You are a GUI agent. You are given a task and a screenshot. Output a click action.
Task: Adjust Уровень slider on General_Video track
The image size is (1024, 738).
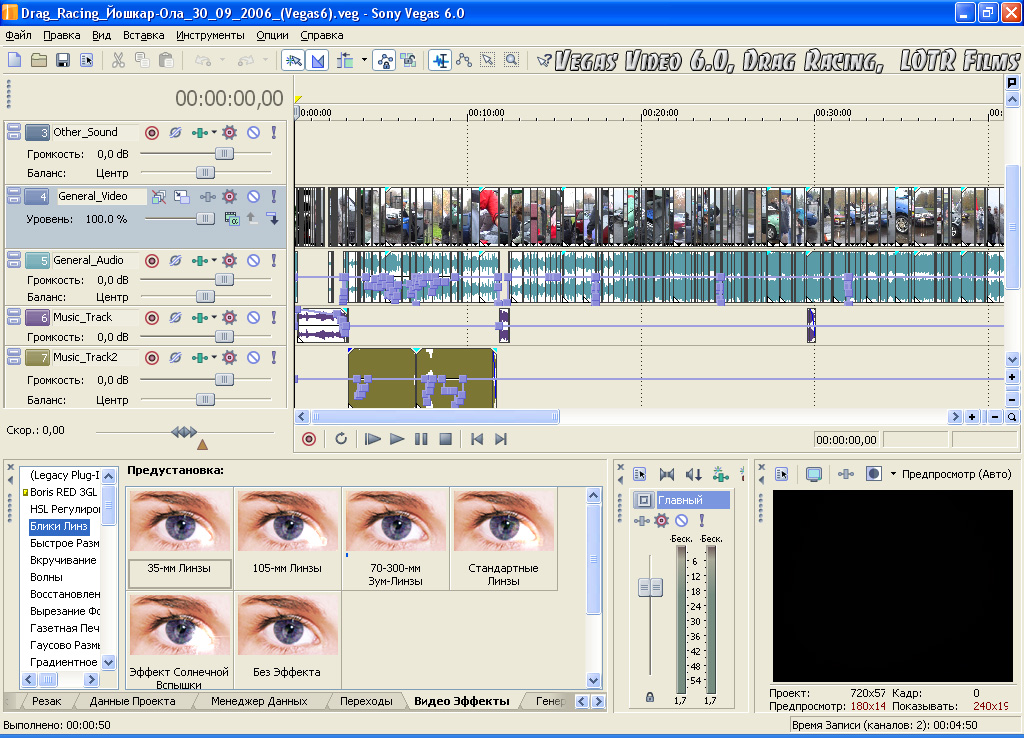(x=205, y=218)
